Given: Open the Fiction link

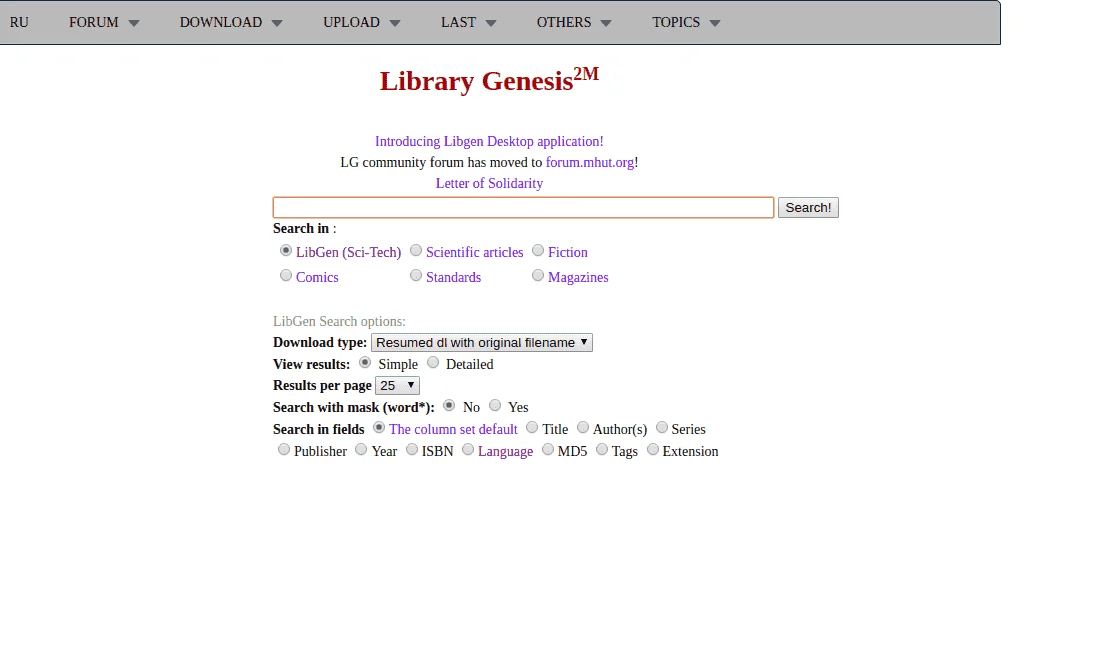Looking at the screenshot, I should coord(567,252).
